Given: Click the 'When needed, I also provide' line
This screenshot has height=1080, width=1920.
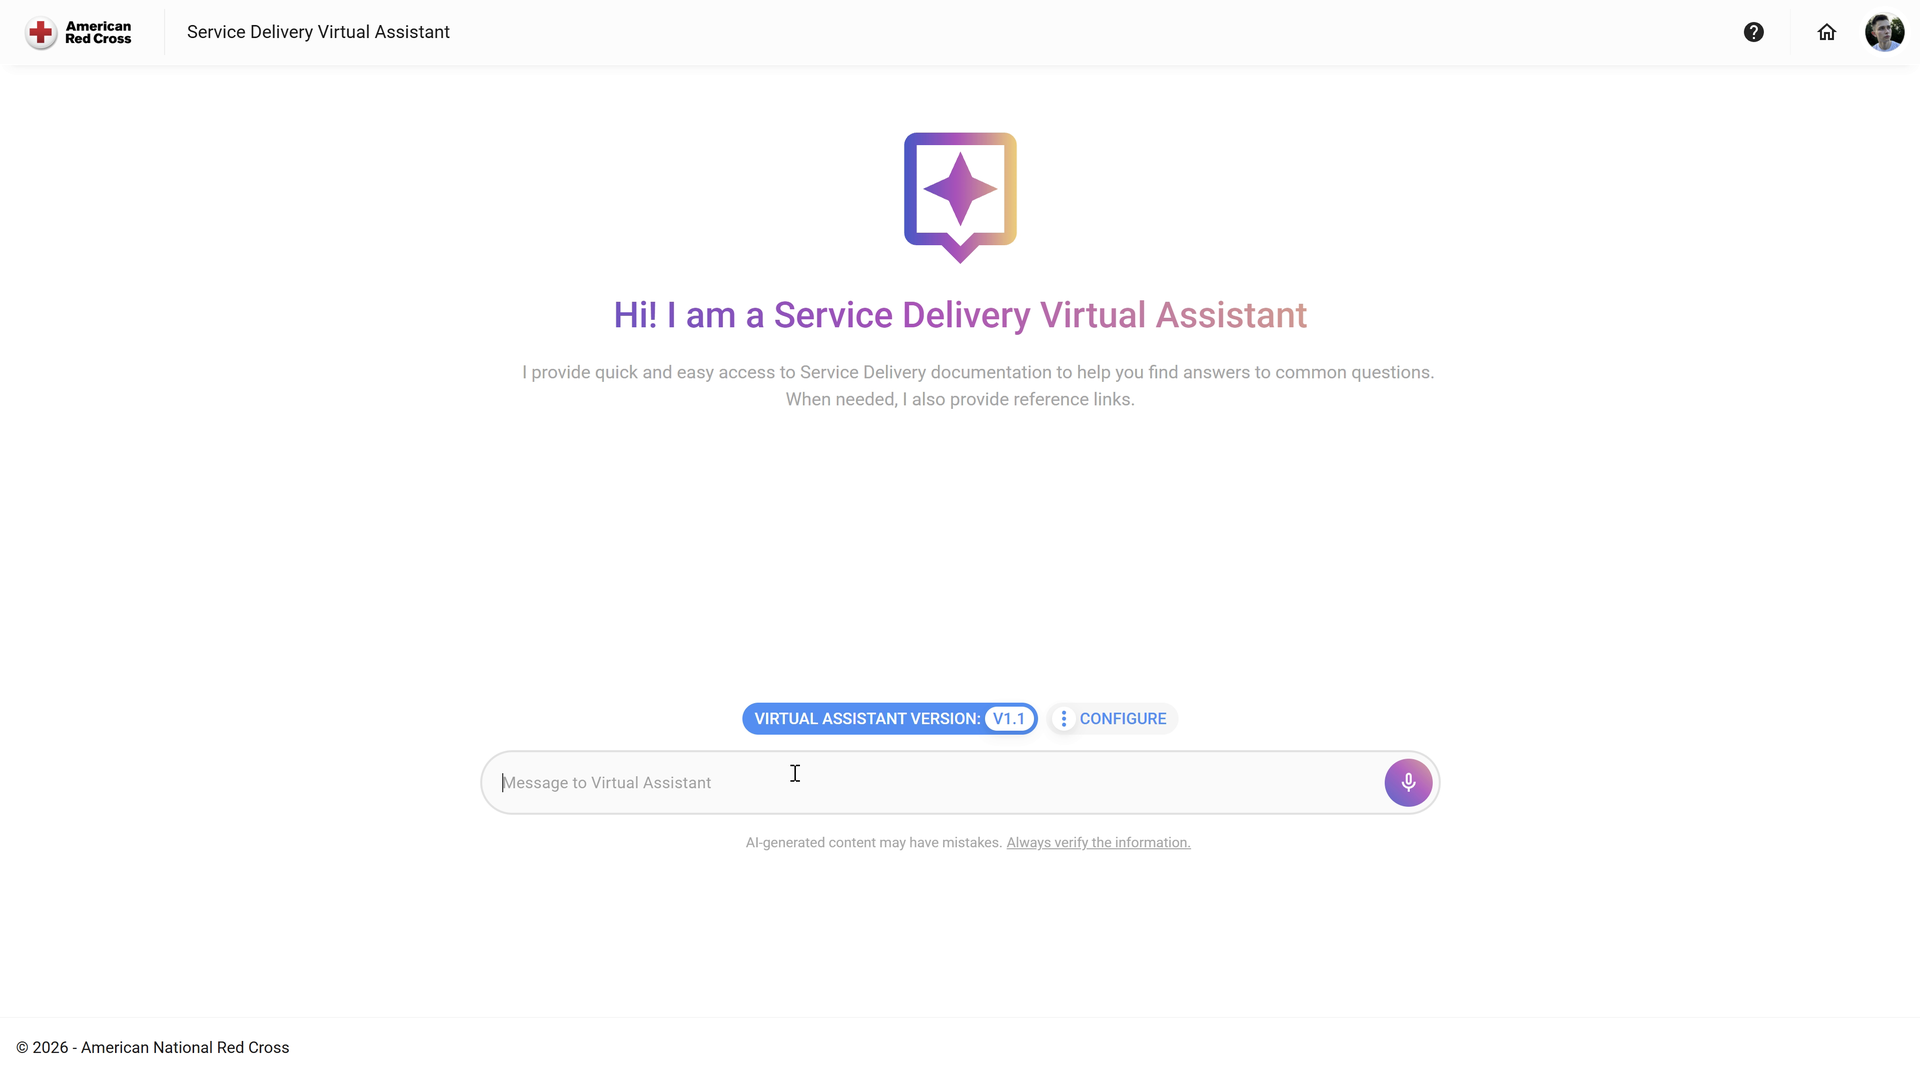Looking at the screenshot, I should (960, 399).
